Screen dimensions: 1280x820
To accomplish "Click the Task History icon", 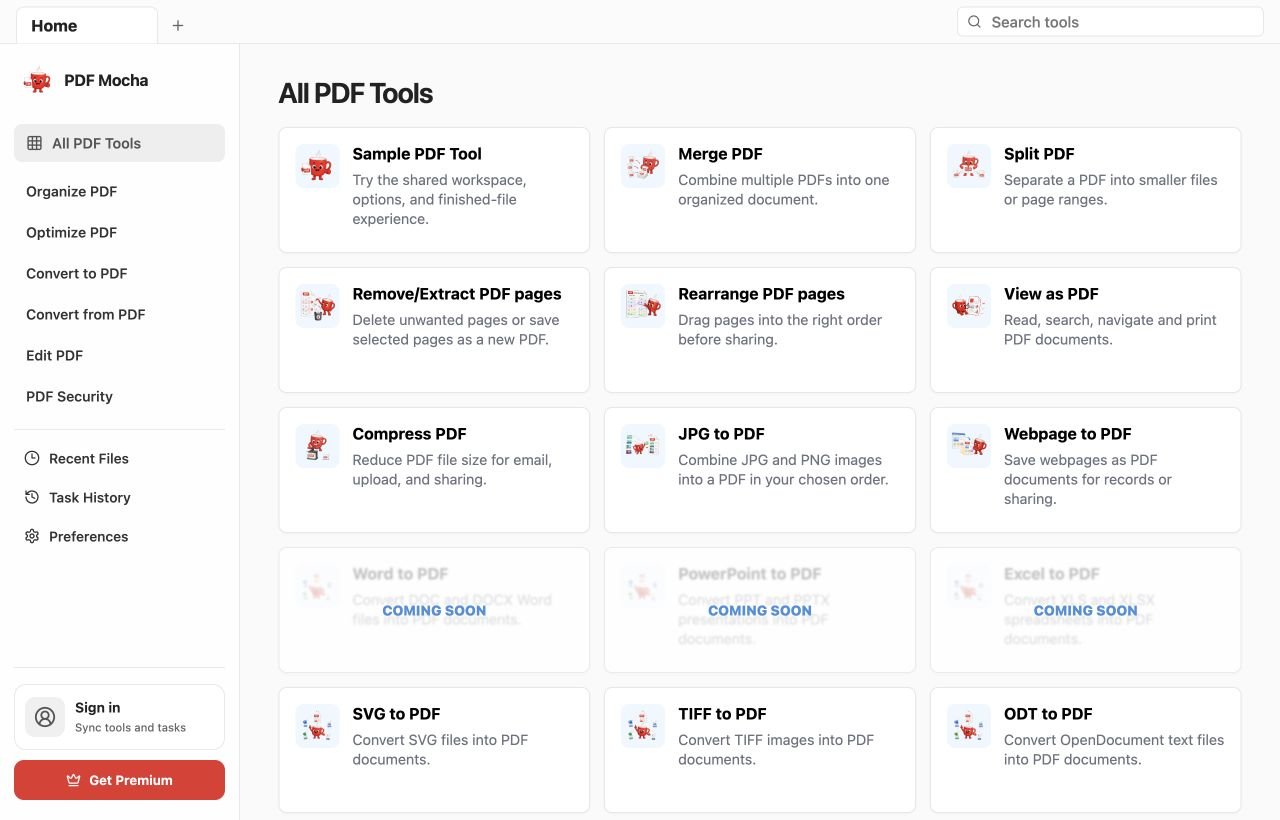I will 32,497.
